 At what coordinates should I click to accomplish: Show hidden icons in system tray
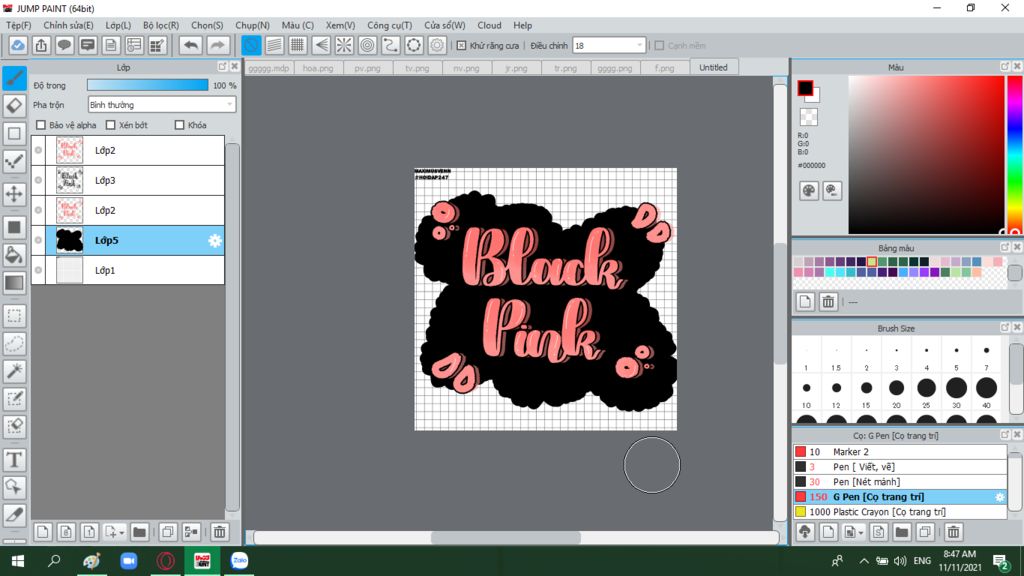(x=863, y=561)
